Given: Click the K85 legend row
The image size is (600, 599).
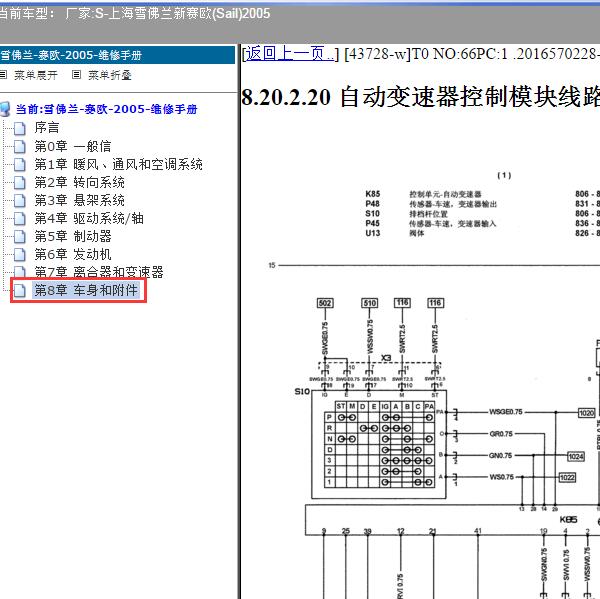Looking at the screenshot, I should point(482,194).
